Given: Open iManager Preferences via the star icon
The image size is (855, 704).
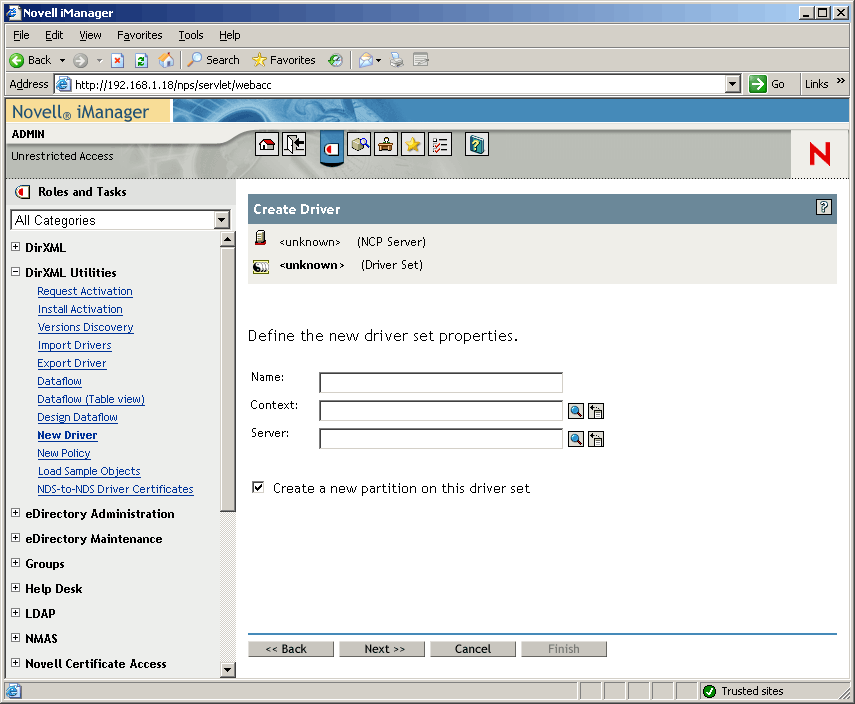Looking at the screenshot, I should [x=413, y=144].
